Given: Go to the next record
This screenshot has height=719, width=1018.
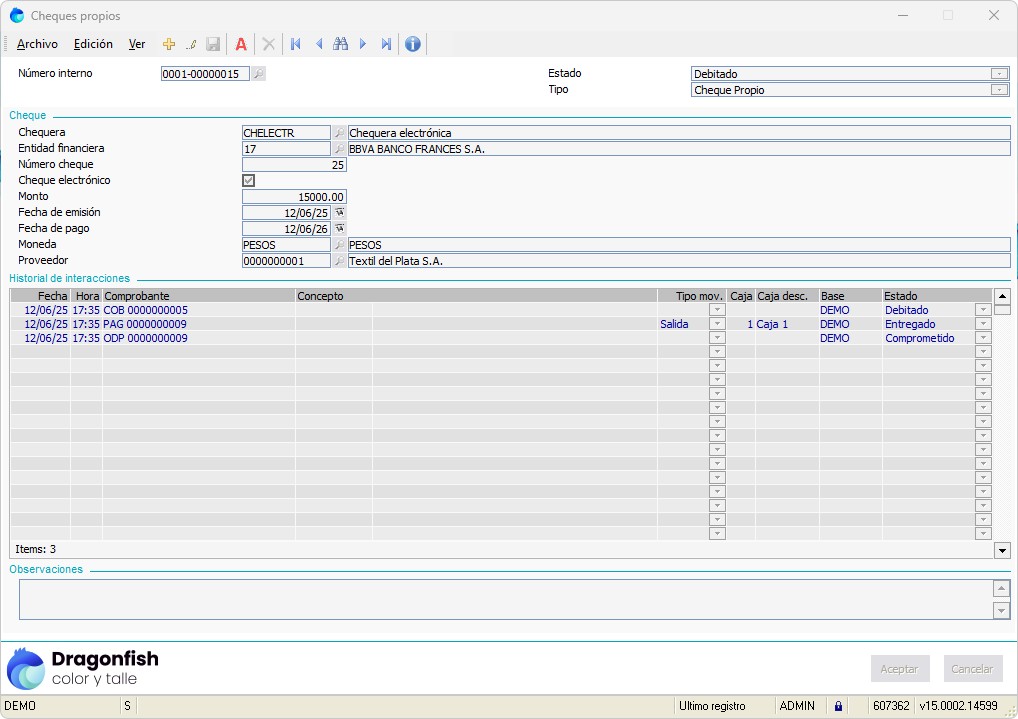Looking at the screenshot, I should tap(363, 44).
